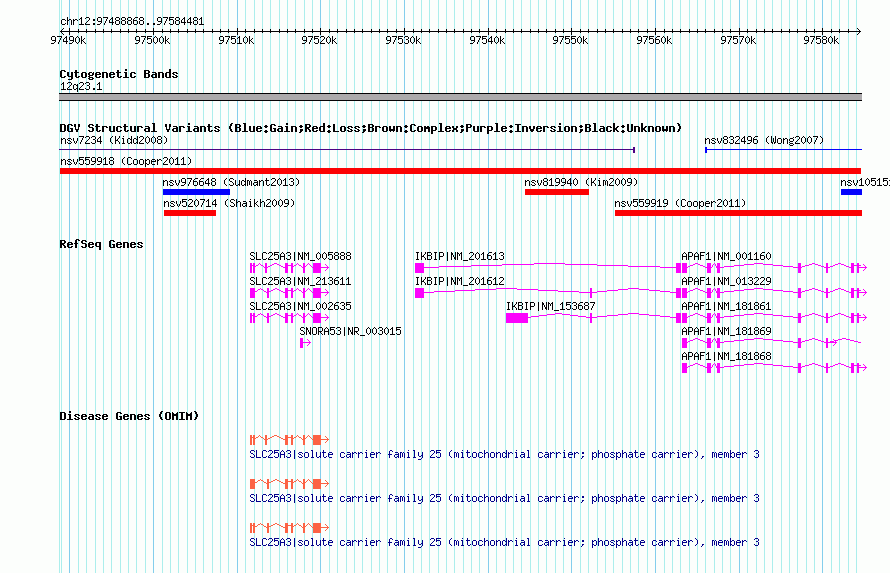Click the IKBIP|NM_201612 label
890x573 pixels.
click(460, 281)
